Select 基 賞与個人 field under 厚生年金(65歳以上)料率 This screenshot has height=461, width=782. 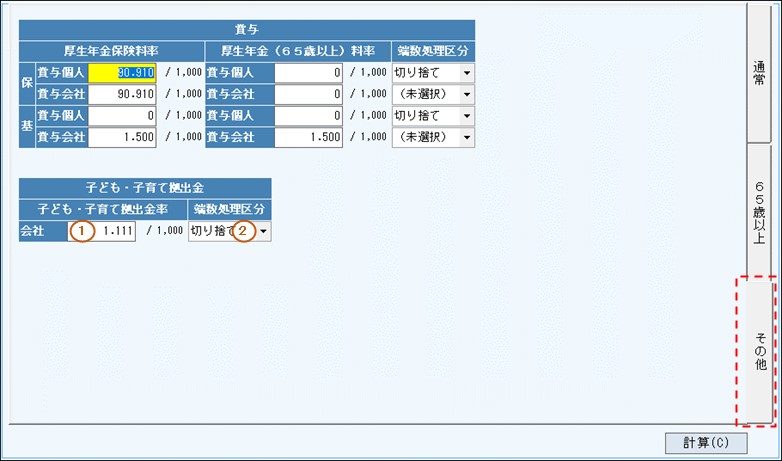pyautogui.click(x=309, y=116)
